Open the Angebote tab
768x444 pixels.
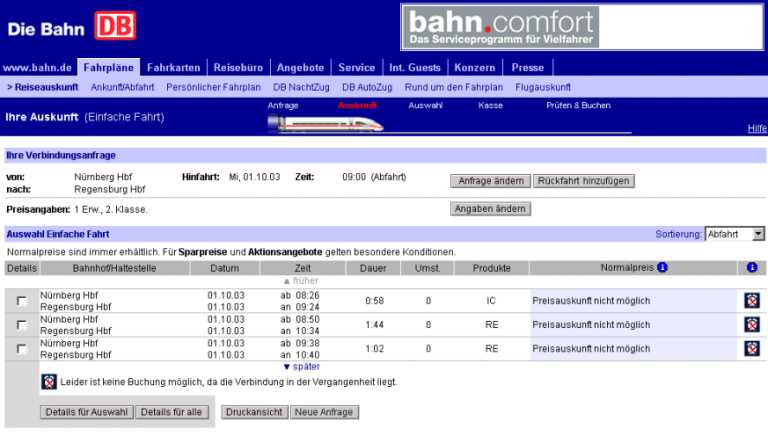pyautogui.click(x=300, y=68)
